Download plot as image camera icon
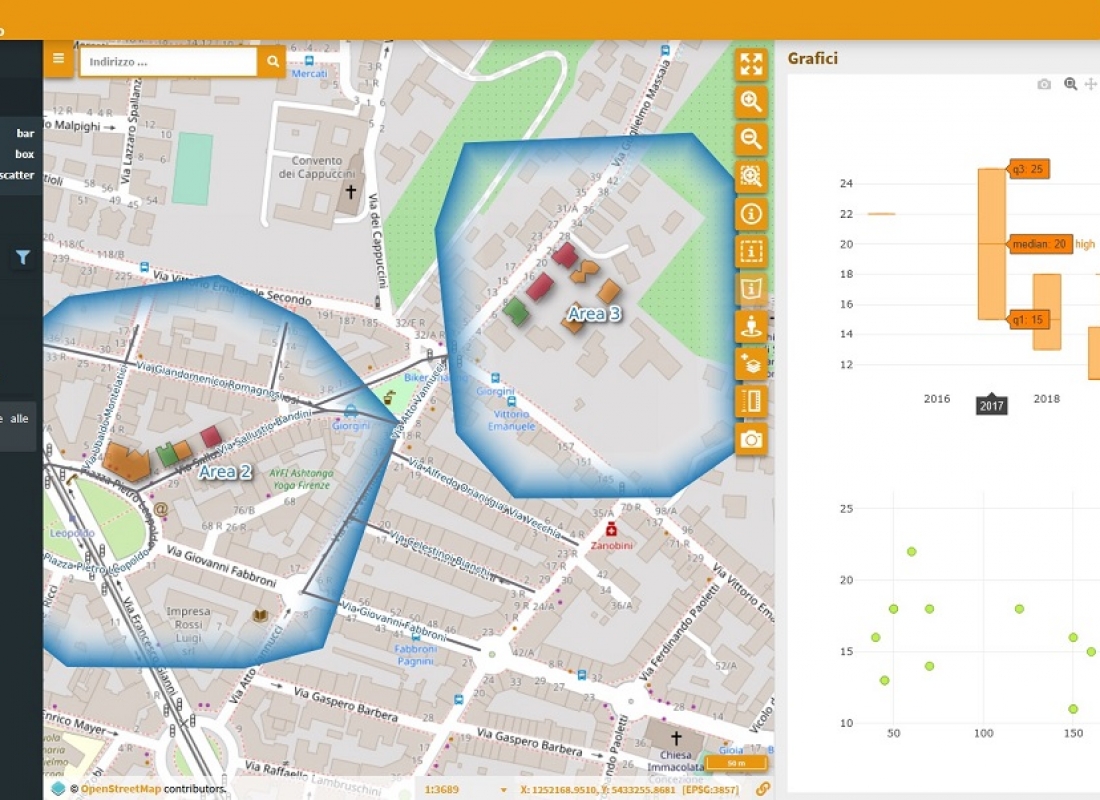This screenshot has height=800, width=1100. point(1044,84)
